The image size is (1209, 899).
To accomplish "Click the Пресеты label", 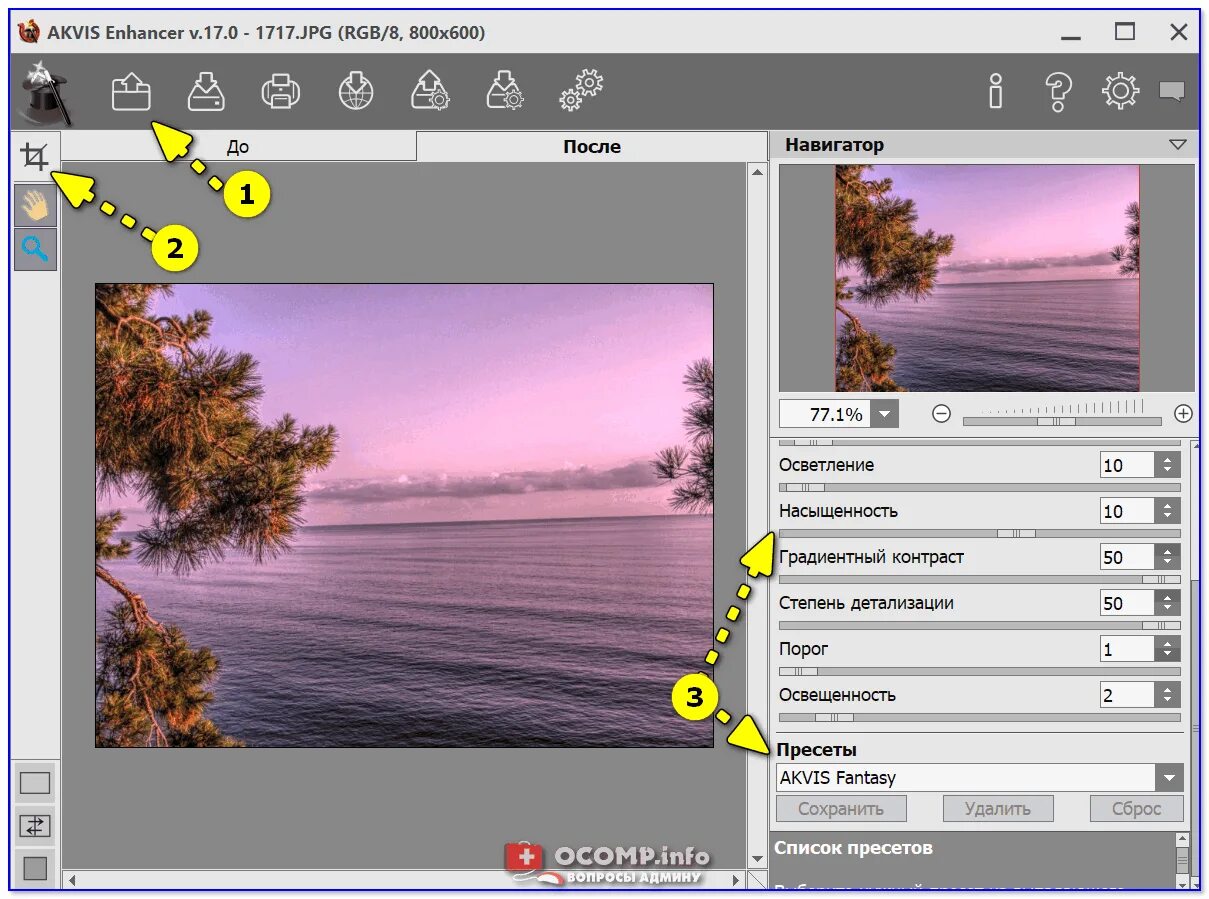I will [x=817, y=750].
